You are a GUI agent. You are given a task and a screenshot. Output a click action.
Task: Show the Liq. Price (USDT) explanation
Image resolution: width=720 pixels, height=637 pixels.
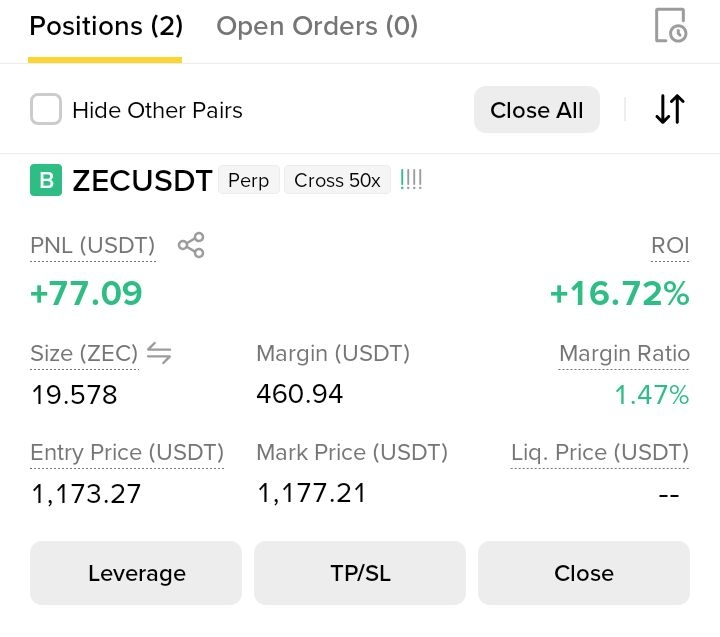(600, 453)
